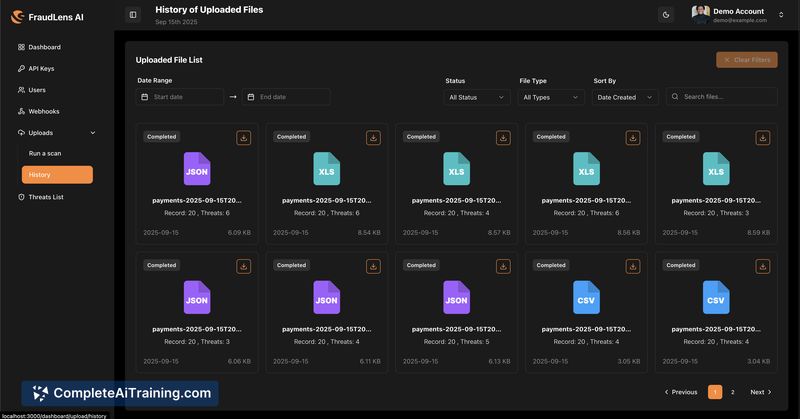Open the All Types file type dropdown
This screenshot has height=419, width=800.
[x=551, y=97]
